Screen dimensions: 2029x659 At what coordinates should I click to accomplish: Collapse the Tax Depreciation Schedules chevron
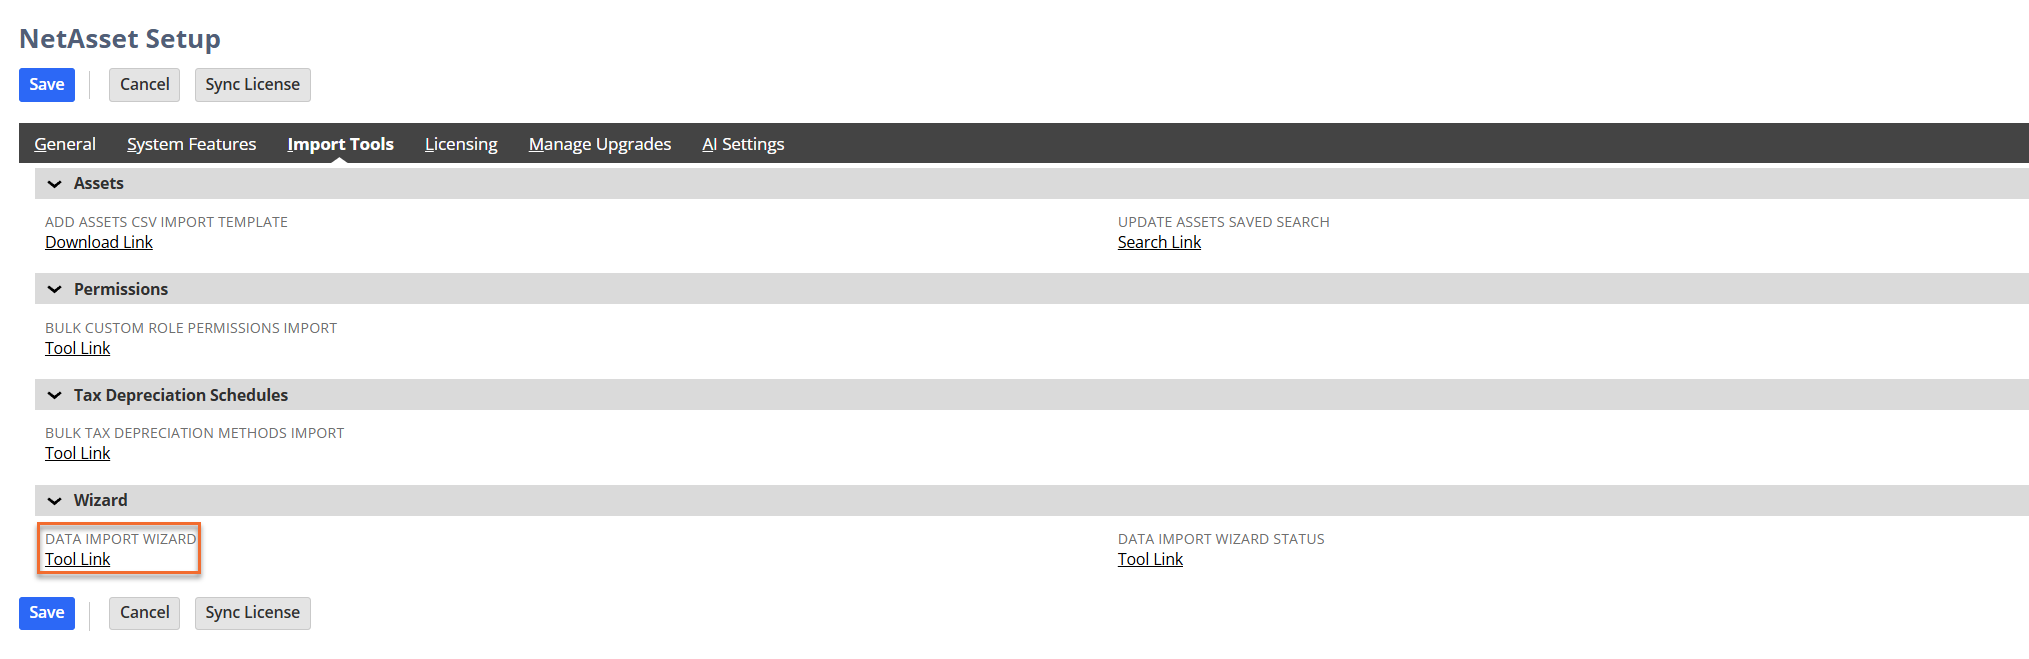coord(55,396)
